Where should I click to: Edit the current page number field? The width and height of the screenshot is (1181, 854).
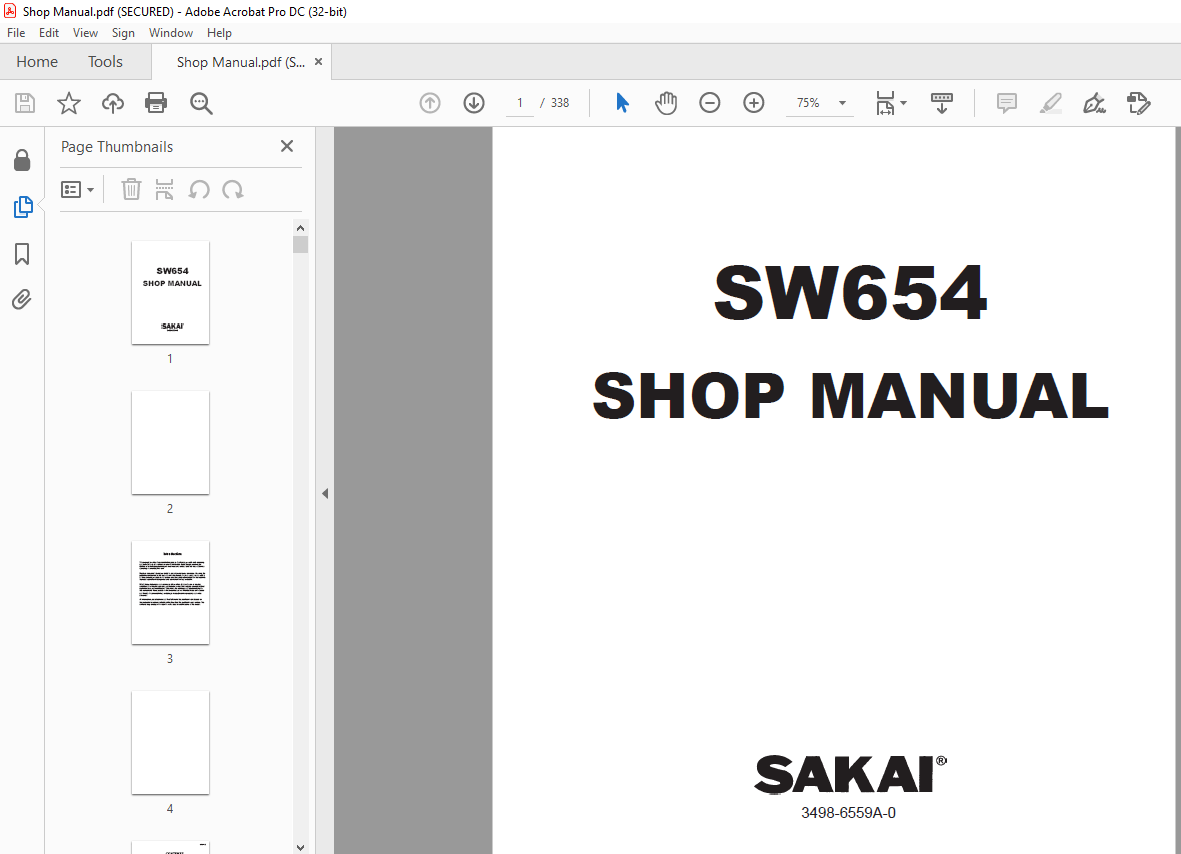520,103
